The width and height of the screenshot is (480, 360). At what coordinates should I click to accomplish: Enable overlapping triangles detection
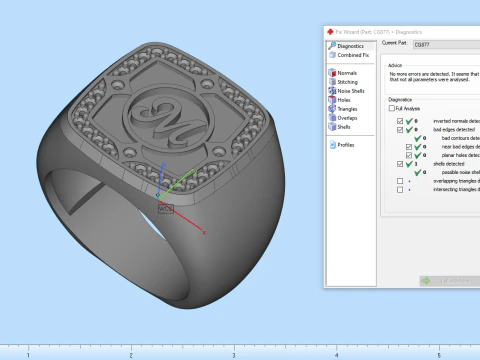coord(400,181)
